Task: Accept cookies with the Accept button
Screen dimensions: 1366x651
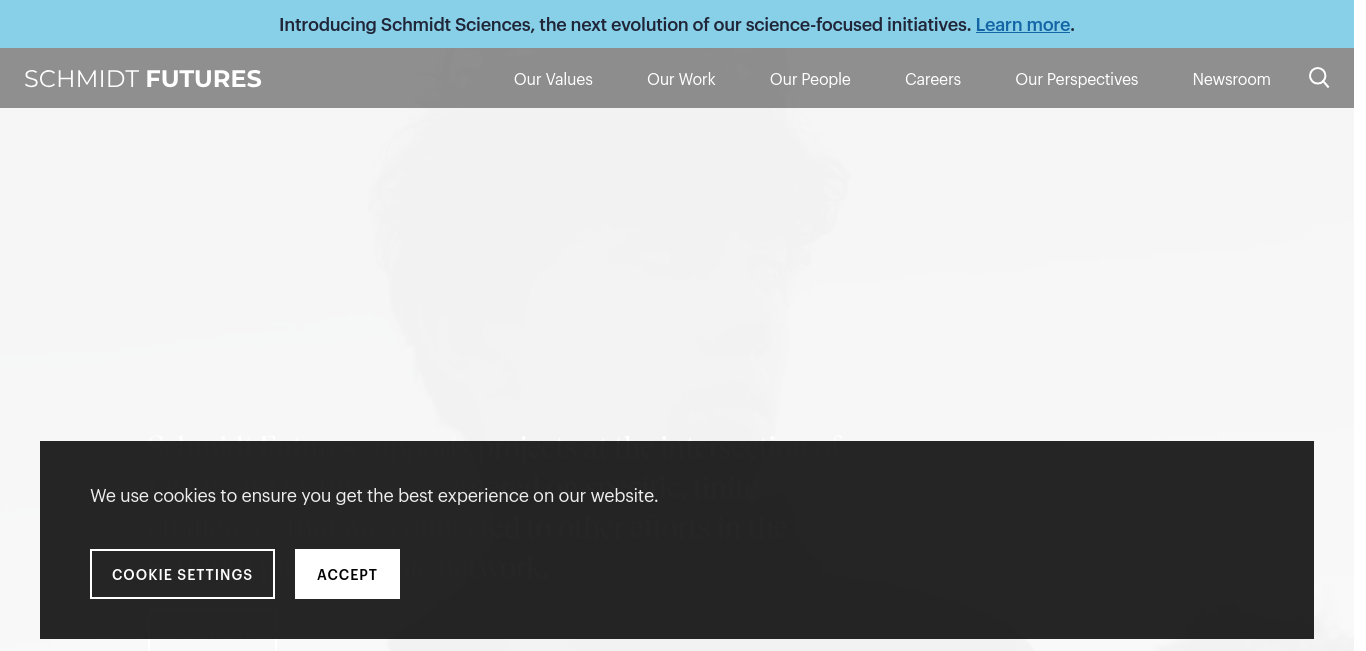Action: click(347, 574)
